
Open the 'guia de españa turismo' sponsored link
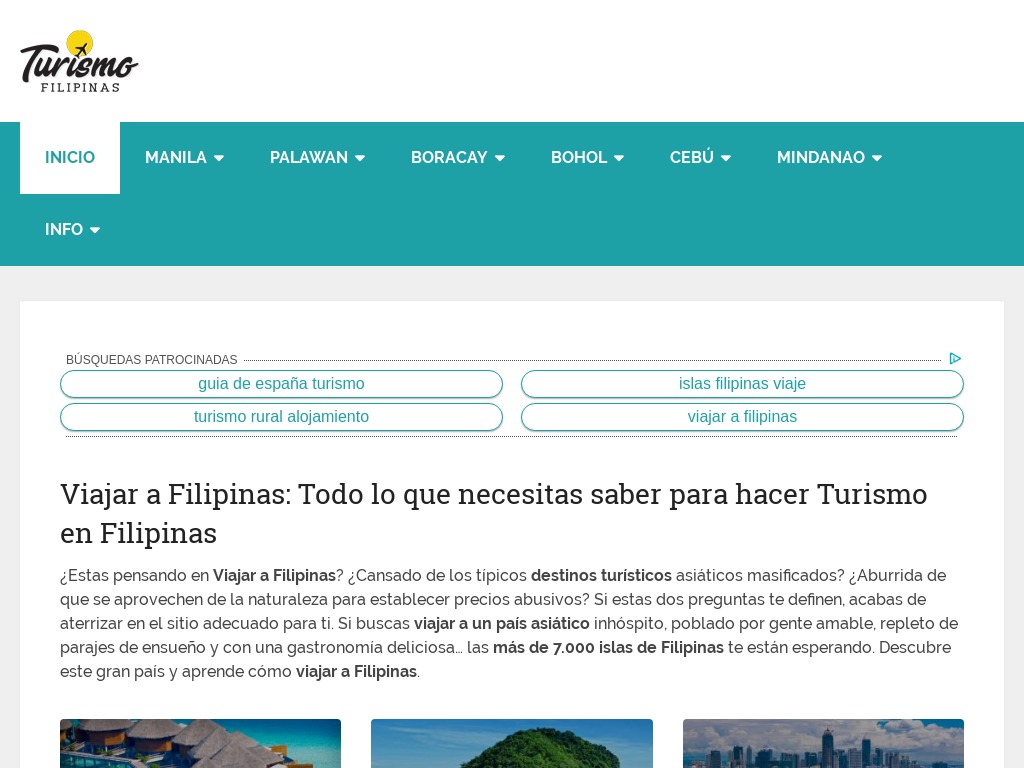pyautogui.click(x=281, y=384)
